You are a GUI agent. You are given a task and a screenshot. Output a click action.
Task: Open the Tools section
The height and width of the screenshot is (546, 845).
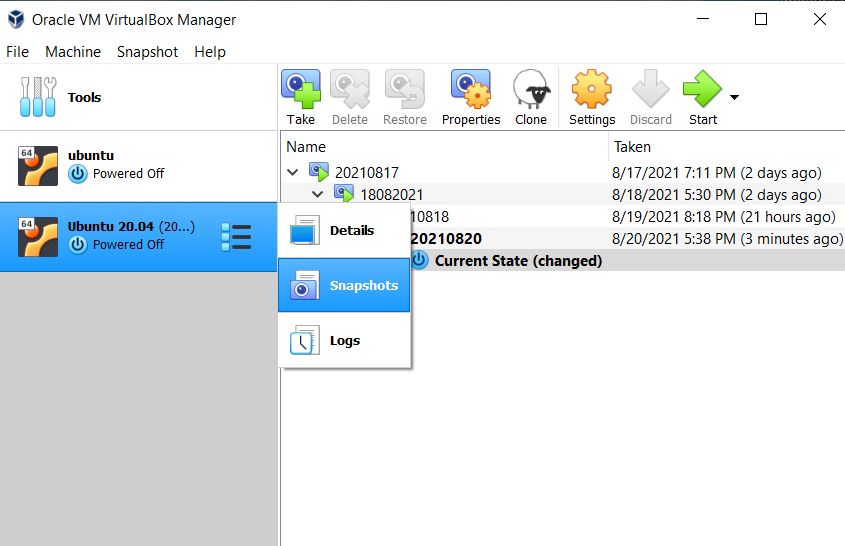pos(138,98)
